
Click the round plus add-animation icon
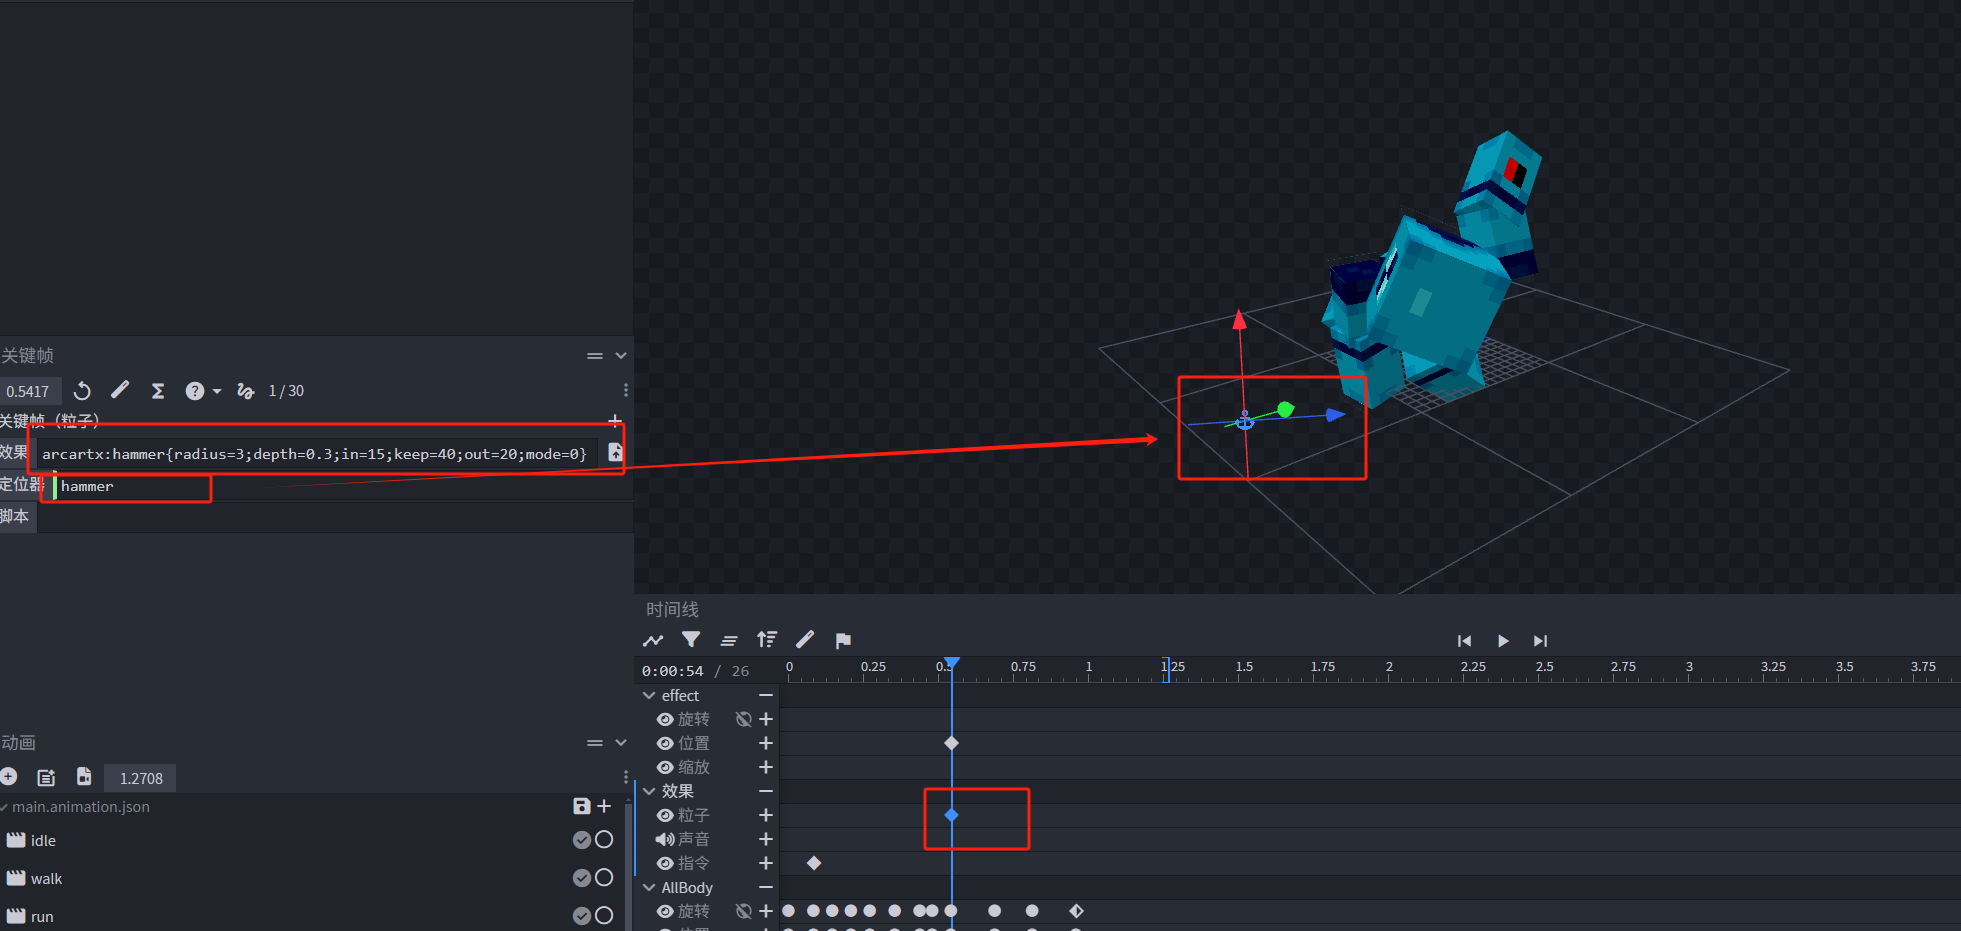click(x=9, y=777)
